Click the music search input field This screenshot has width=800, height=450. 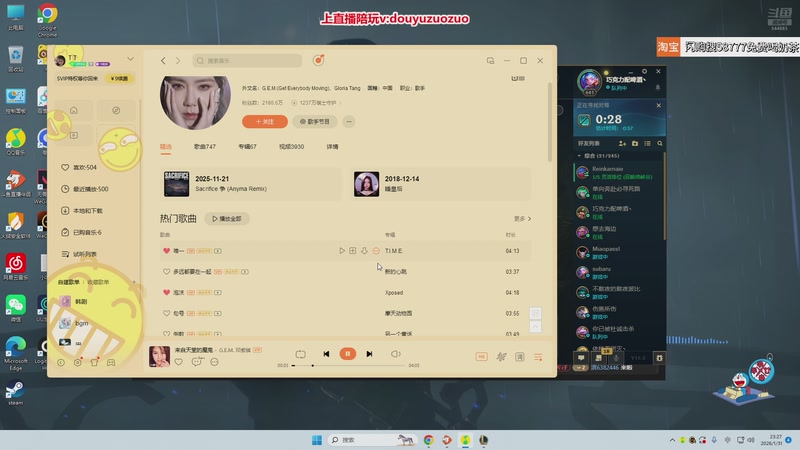point(247,61)
